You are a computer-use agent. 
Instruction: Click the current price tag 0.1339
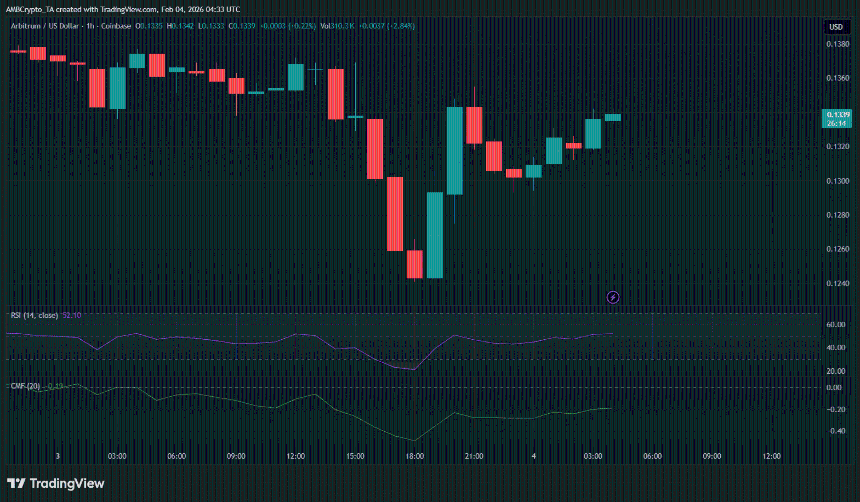tap(835, 116)
